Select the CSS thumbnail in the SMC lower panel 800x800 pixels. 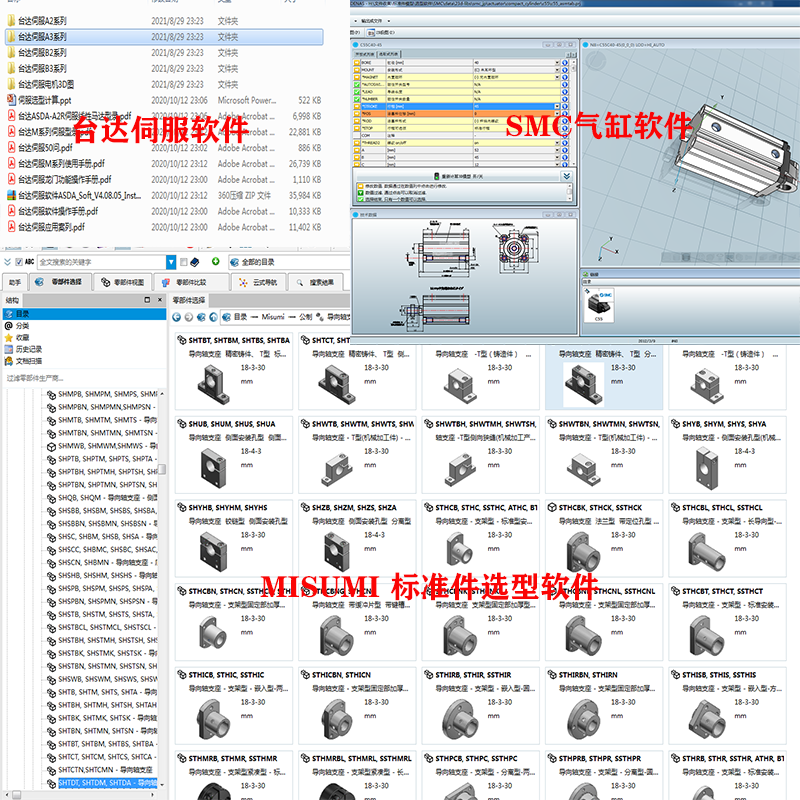point(599,305)
